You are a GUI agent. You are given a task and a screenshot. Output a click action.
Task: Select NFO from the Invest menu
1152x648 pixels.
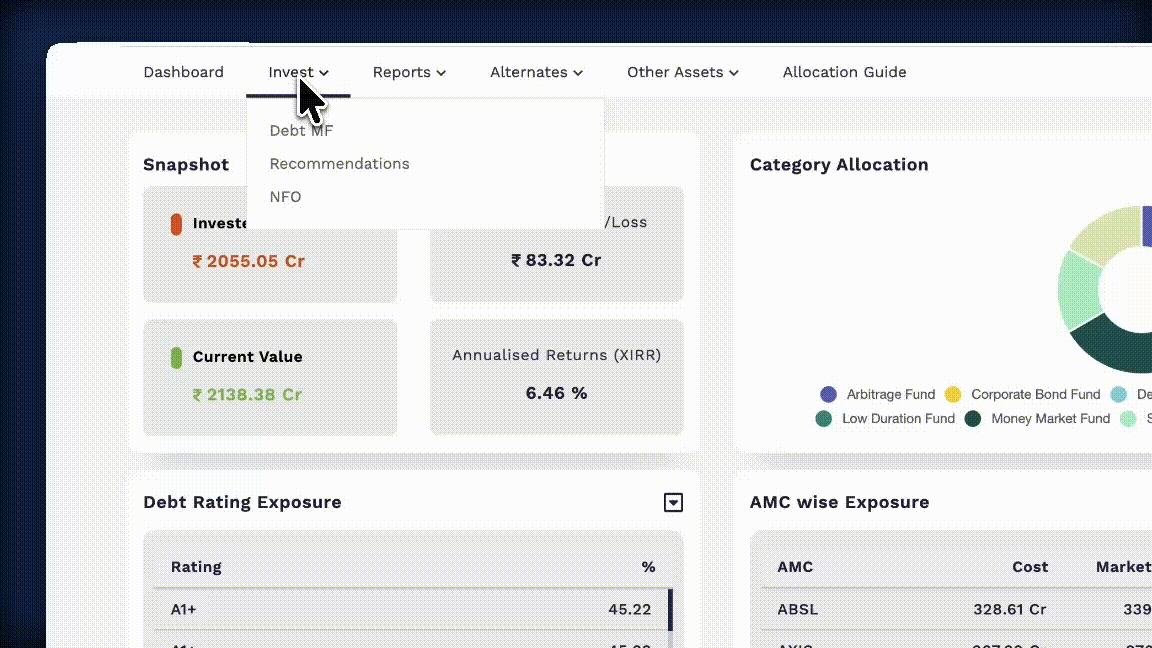[x=285, y=197]
